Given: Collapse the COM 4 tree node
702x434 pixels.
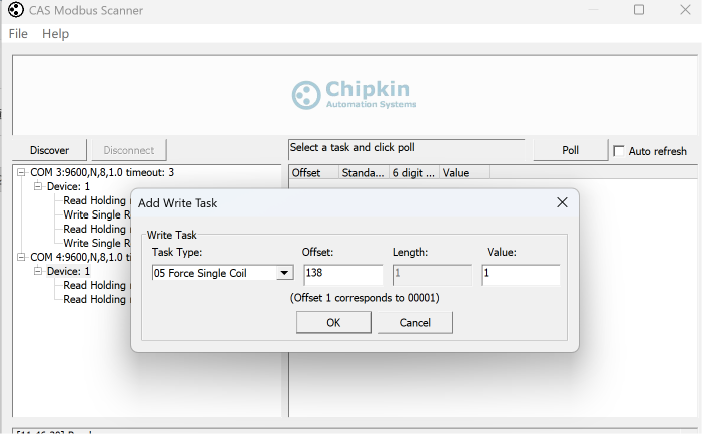Looking at the screenshot, I should pos(21,257).
